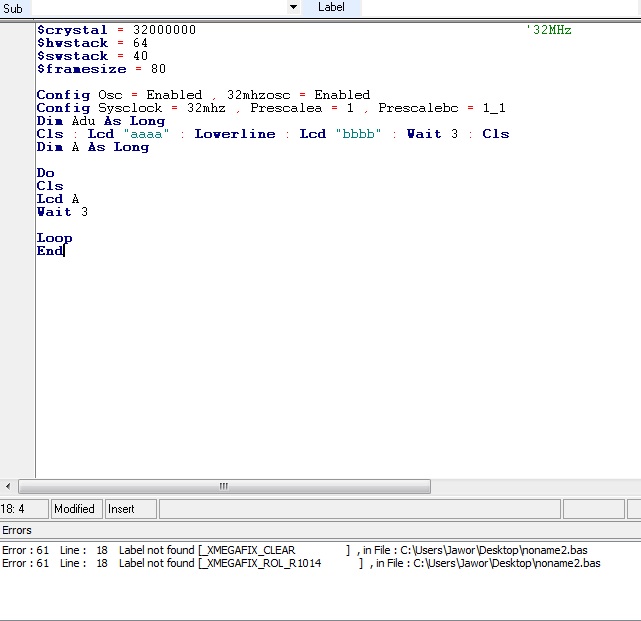Click the horizontal scrollbar left arrow
641x621 pixels.
(9, 487)
